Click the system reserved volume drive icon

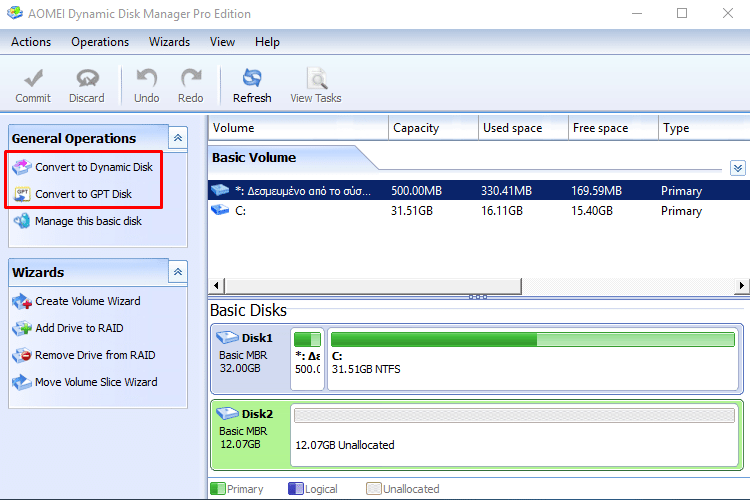[x=220, y=189]
